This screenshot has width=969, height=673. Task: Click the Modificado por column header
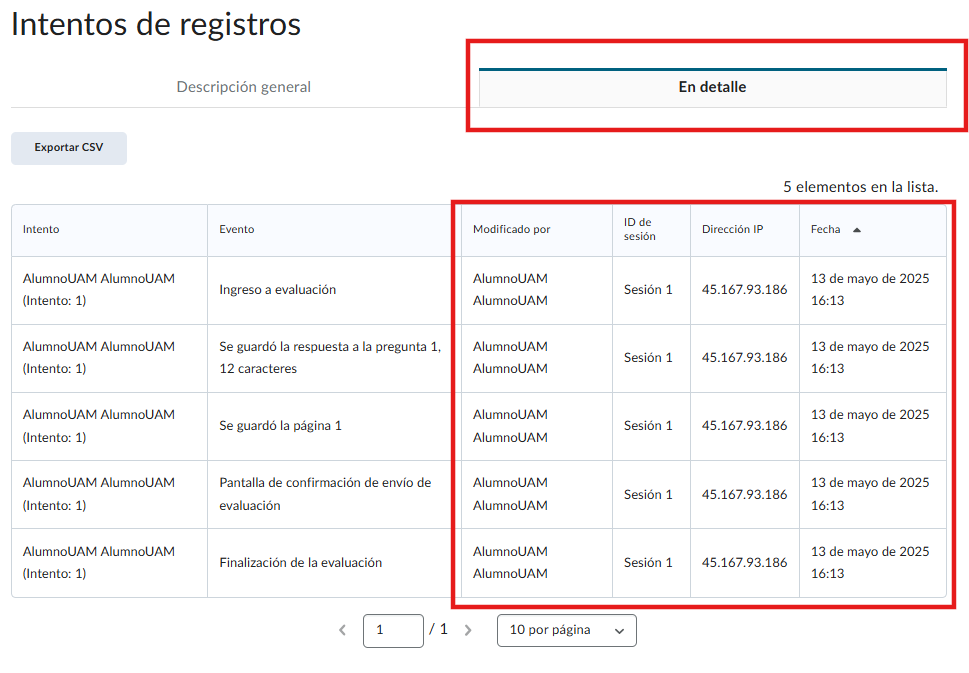tap(511, 229)
